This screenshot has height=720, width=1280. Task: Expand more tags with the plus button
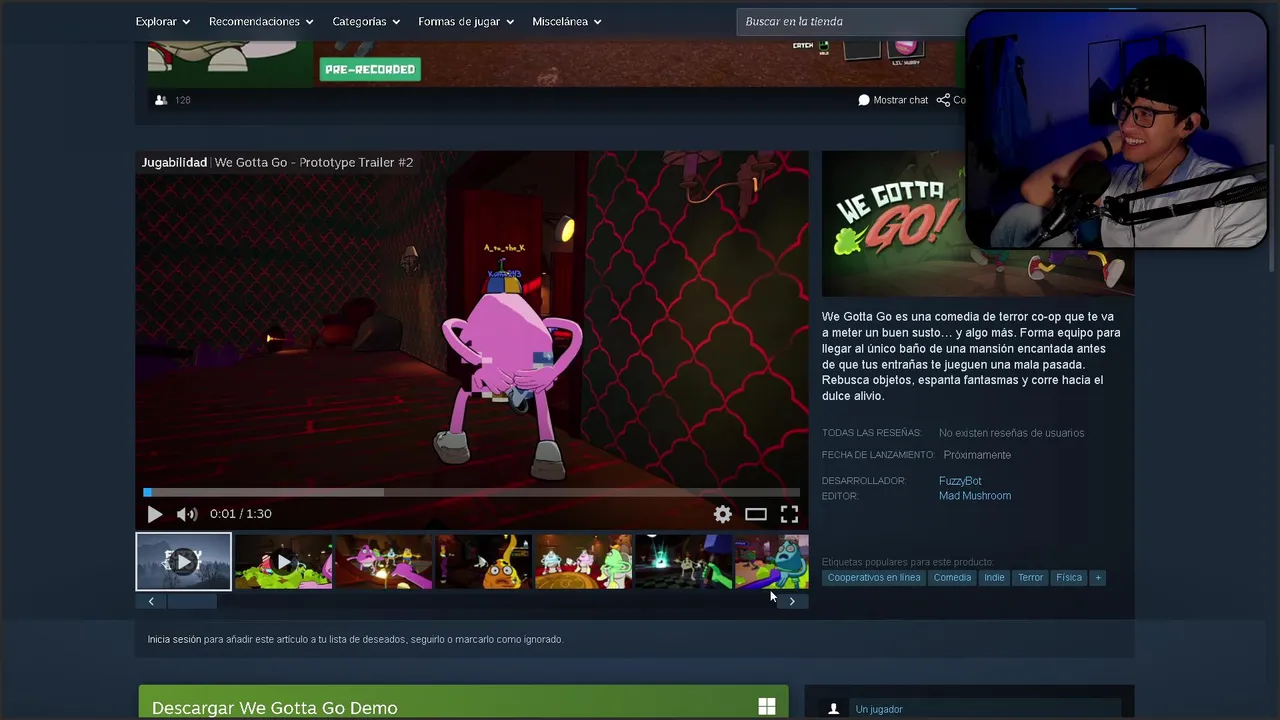point(1098,578)
